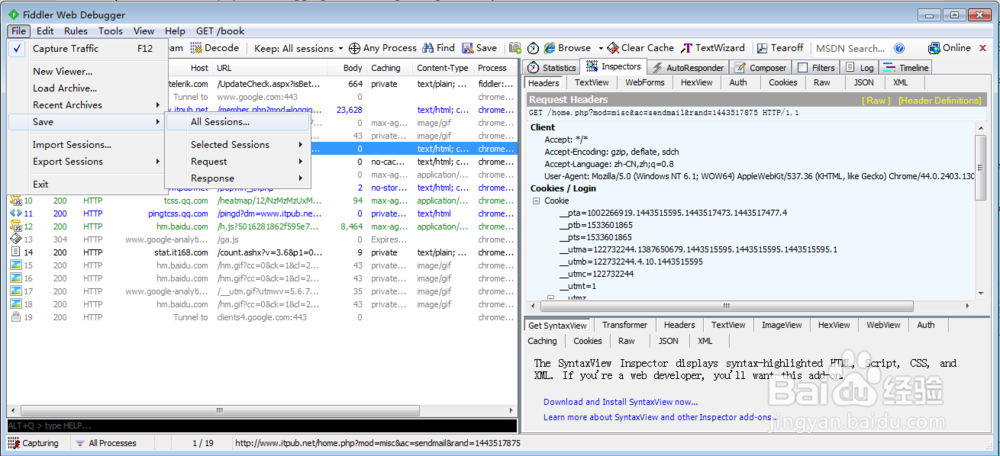Expand the Request submenu
This screenshot has width=1000, height=456.
[238, 161]
